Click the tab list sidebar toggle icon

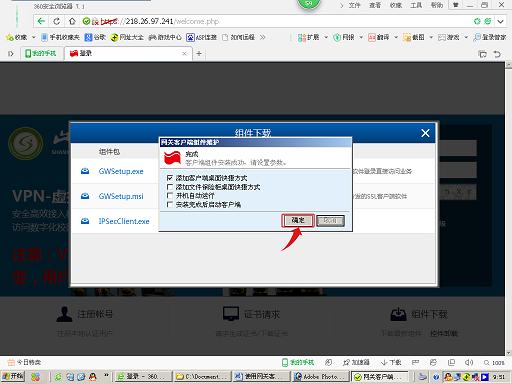pyautogui.click(x=11, y=53)
